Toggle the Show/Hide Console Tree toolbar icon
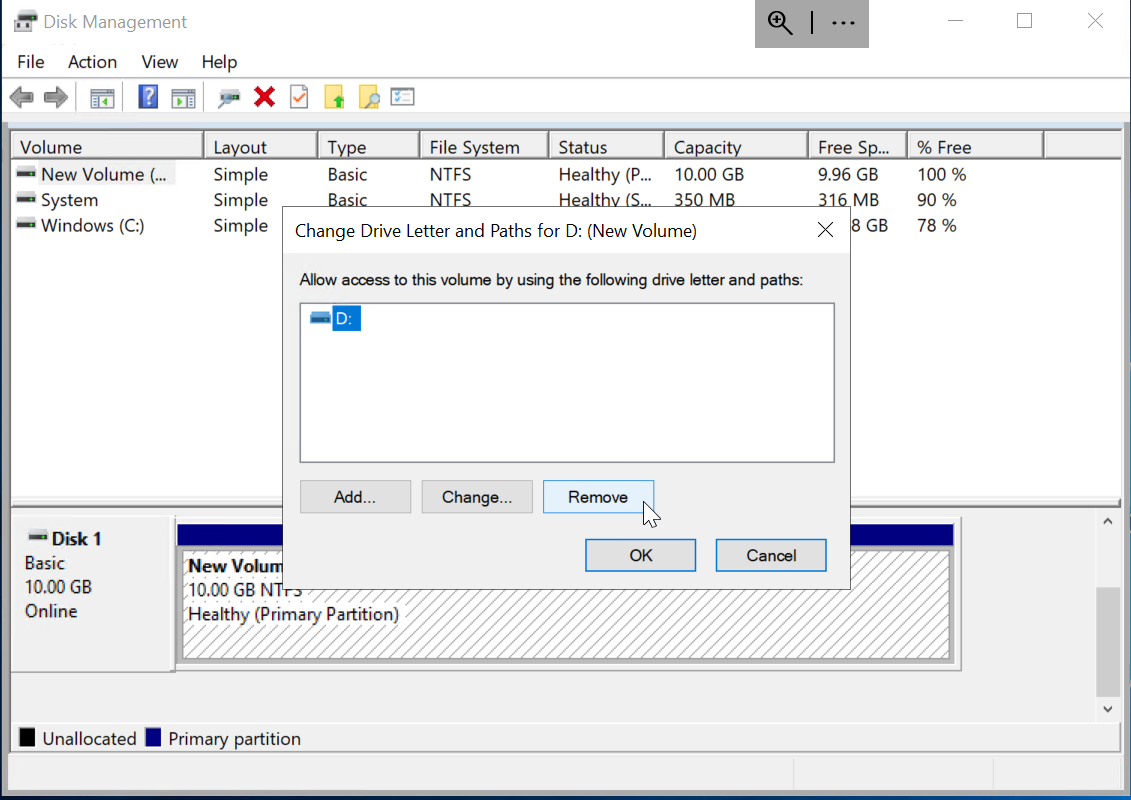 point(101,97)
